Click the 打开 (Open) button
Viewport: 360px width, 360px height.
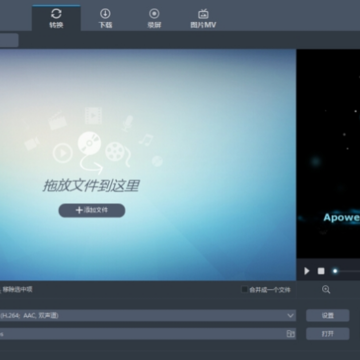coord(328,334)
